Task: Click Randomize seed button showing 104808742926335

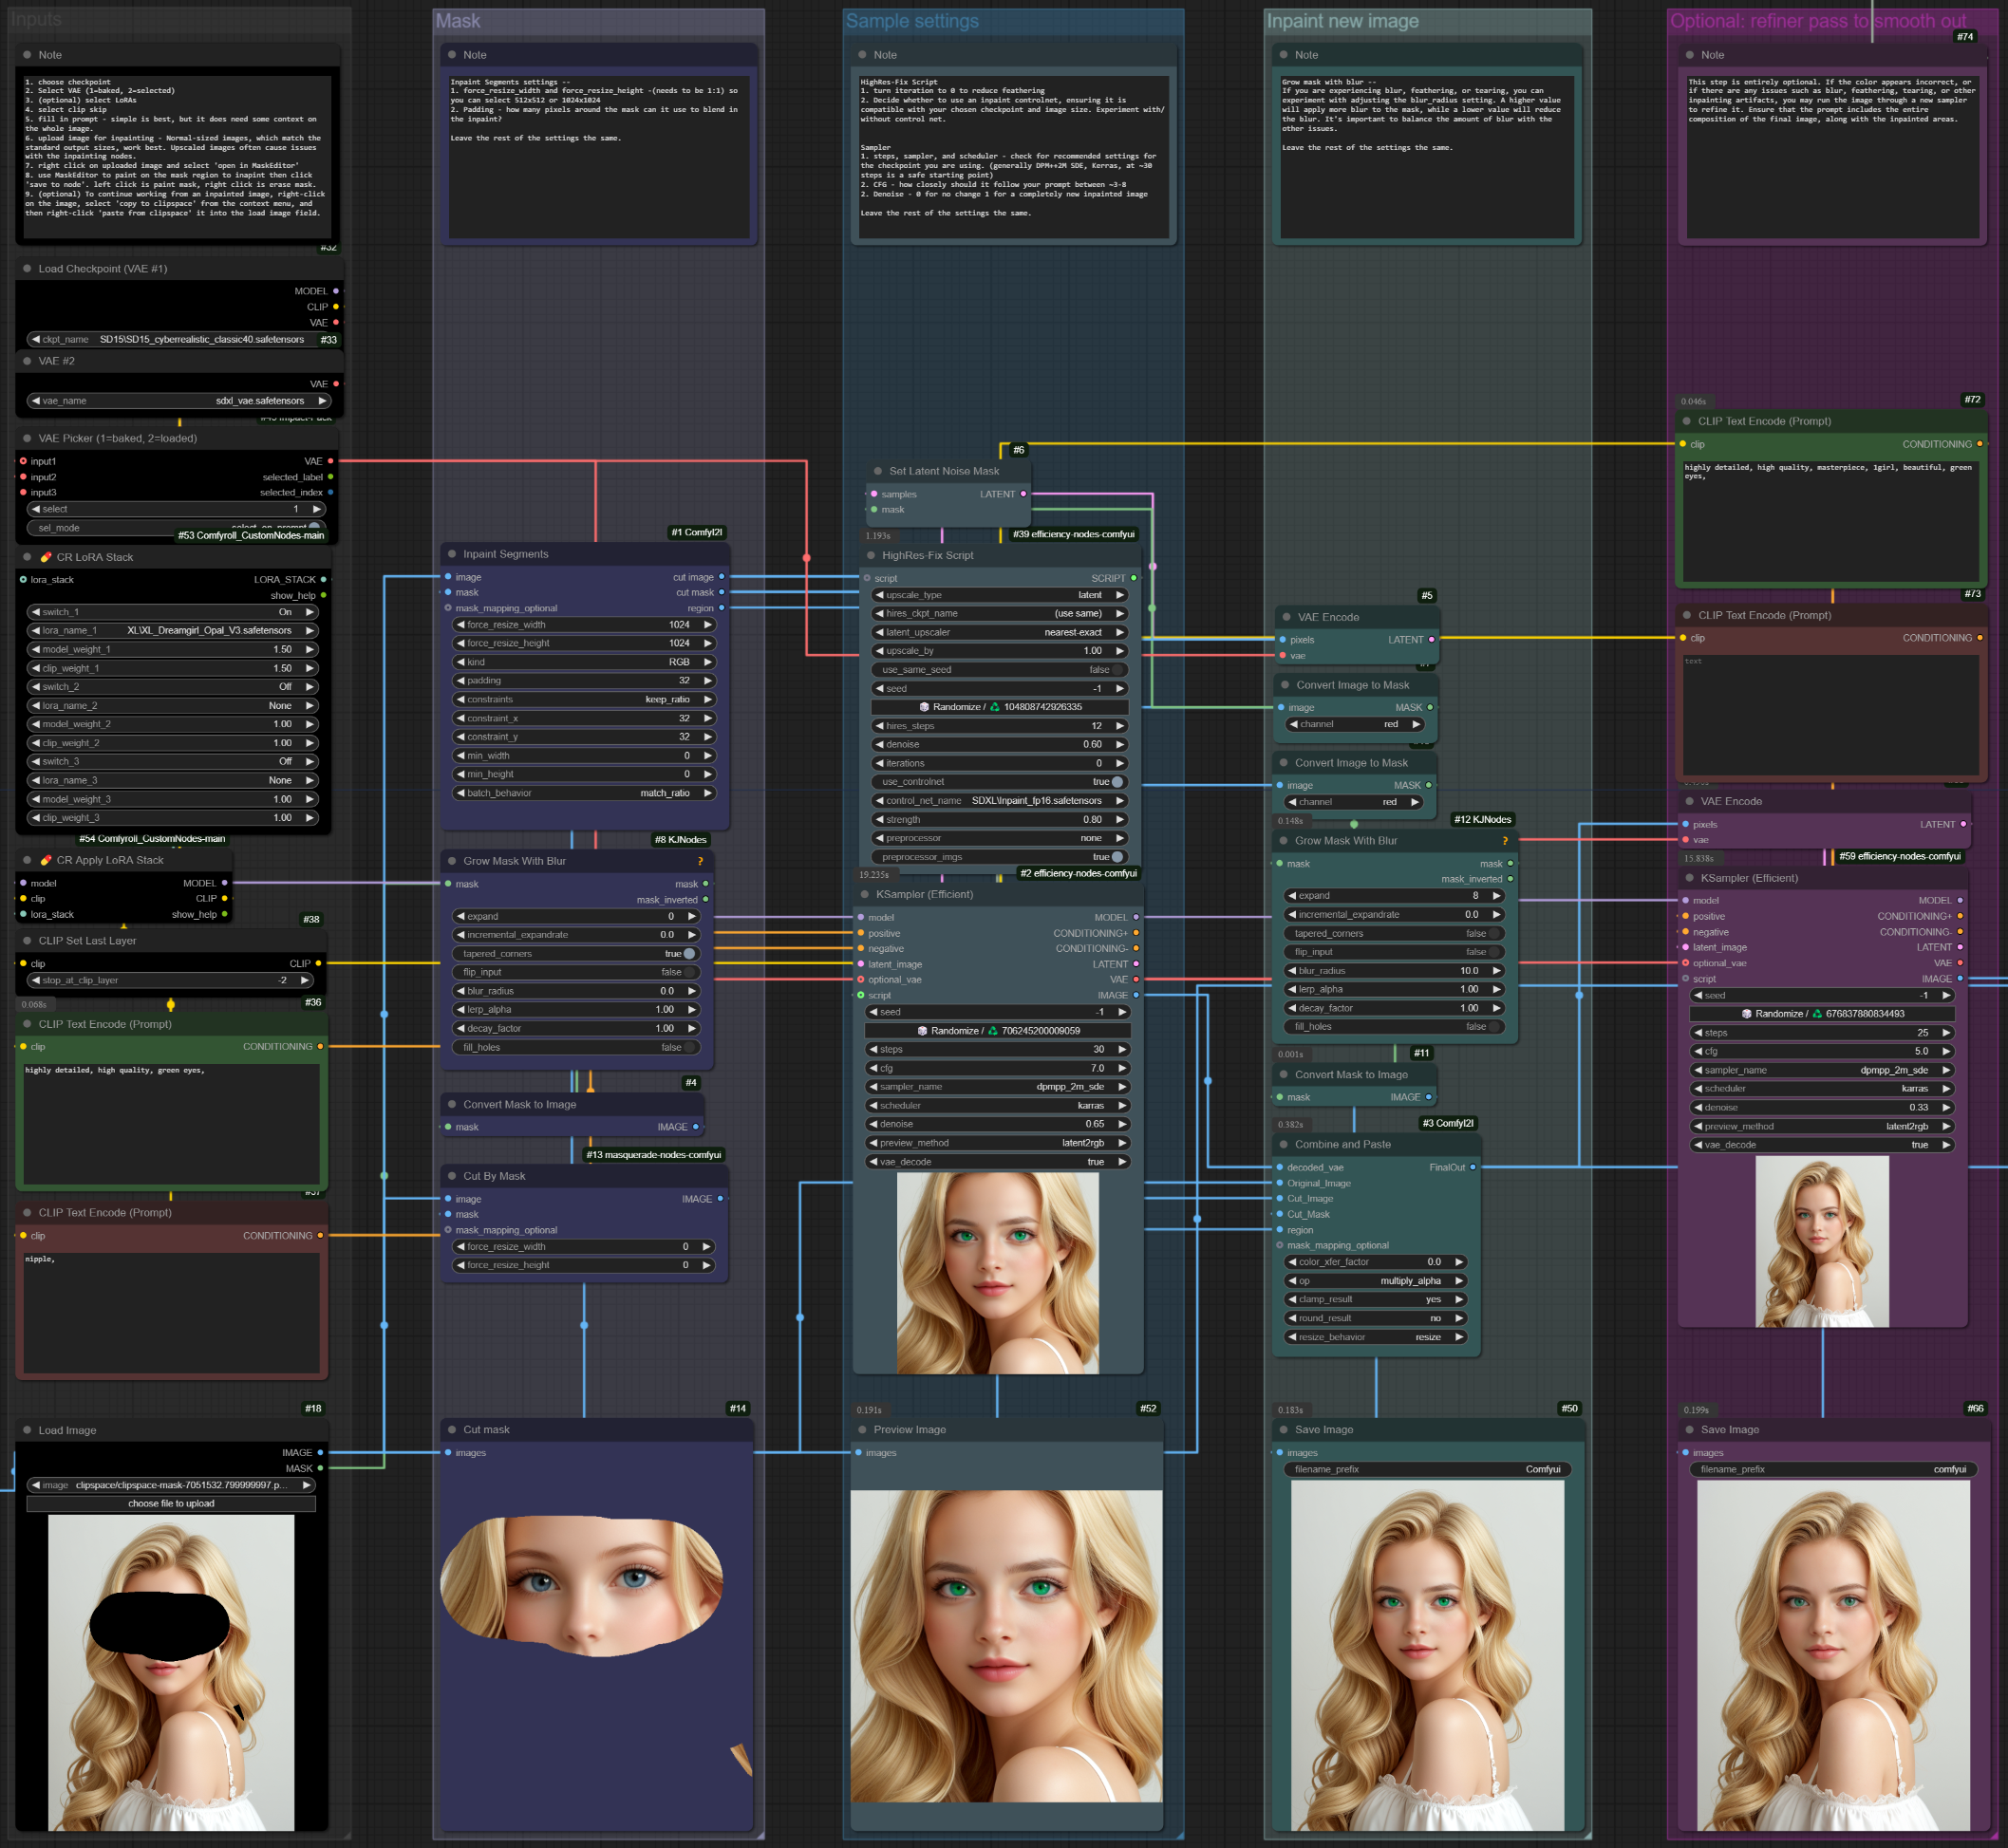Action: 1000,707
